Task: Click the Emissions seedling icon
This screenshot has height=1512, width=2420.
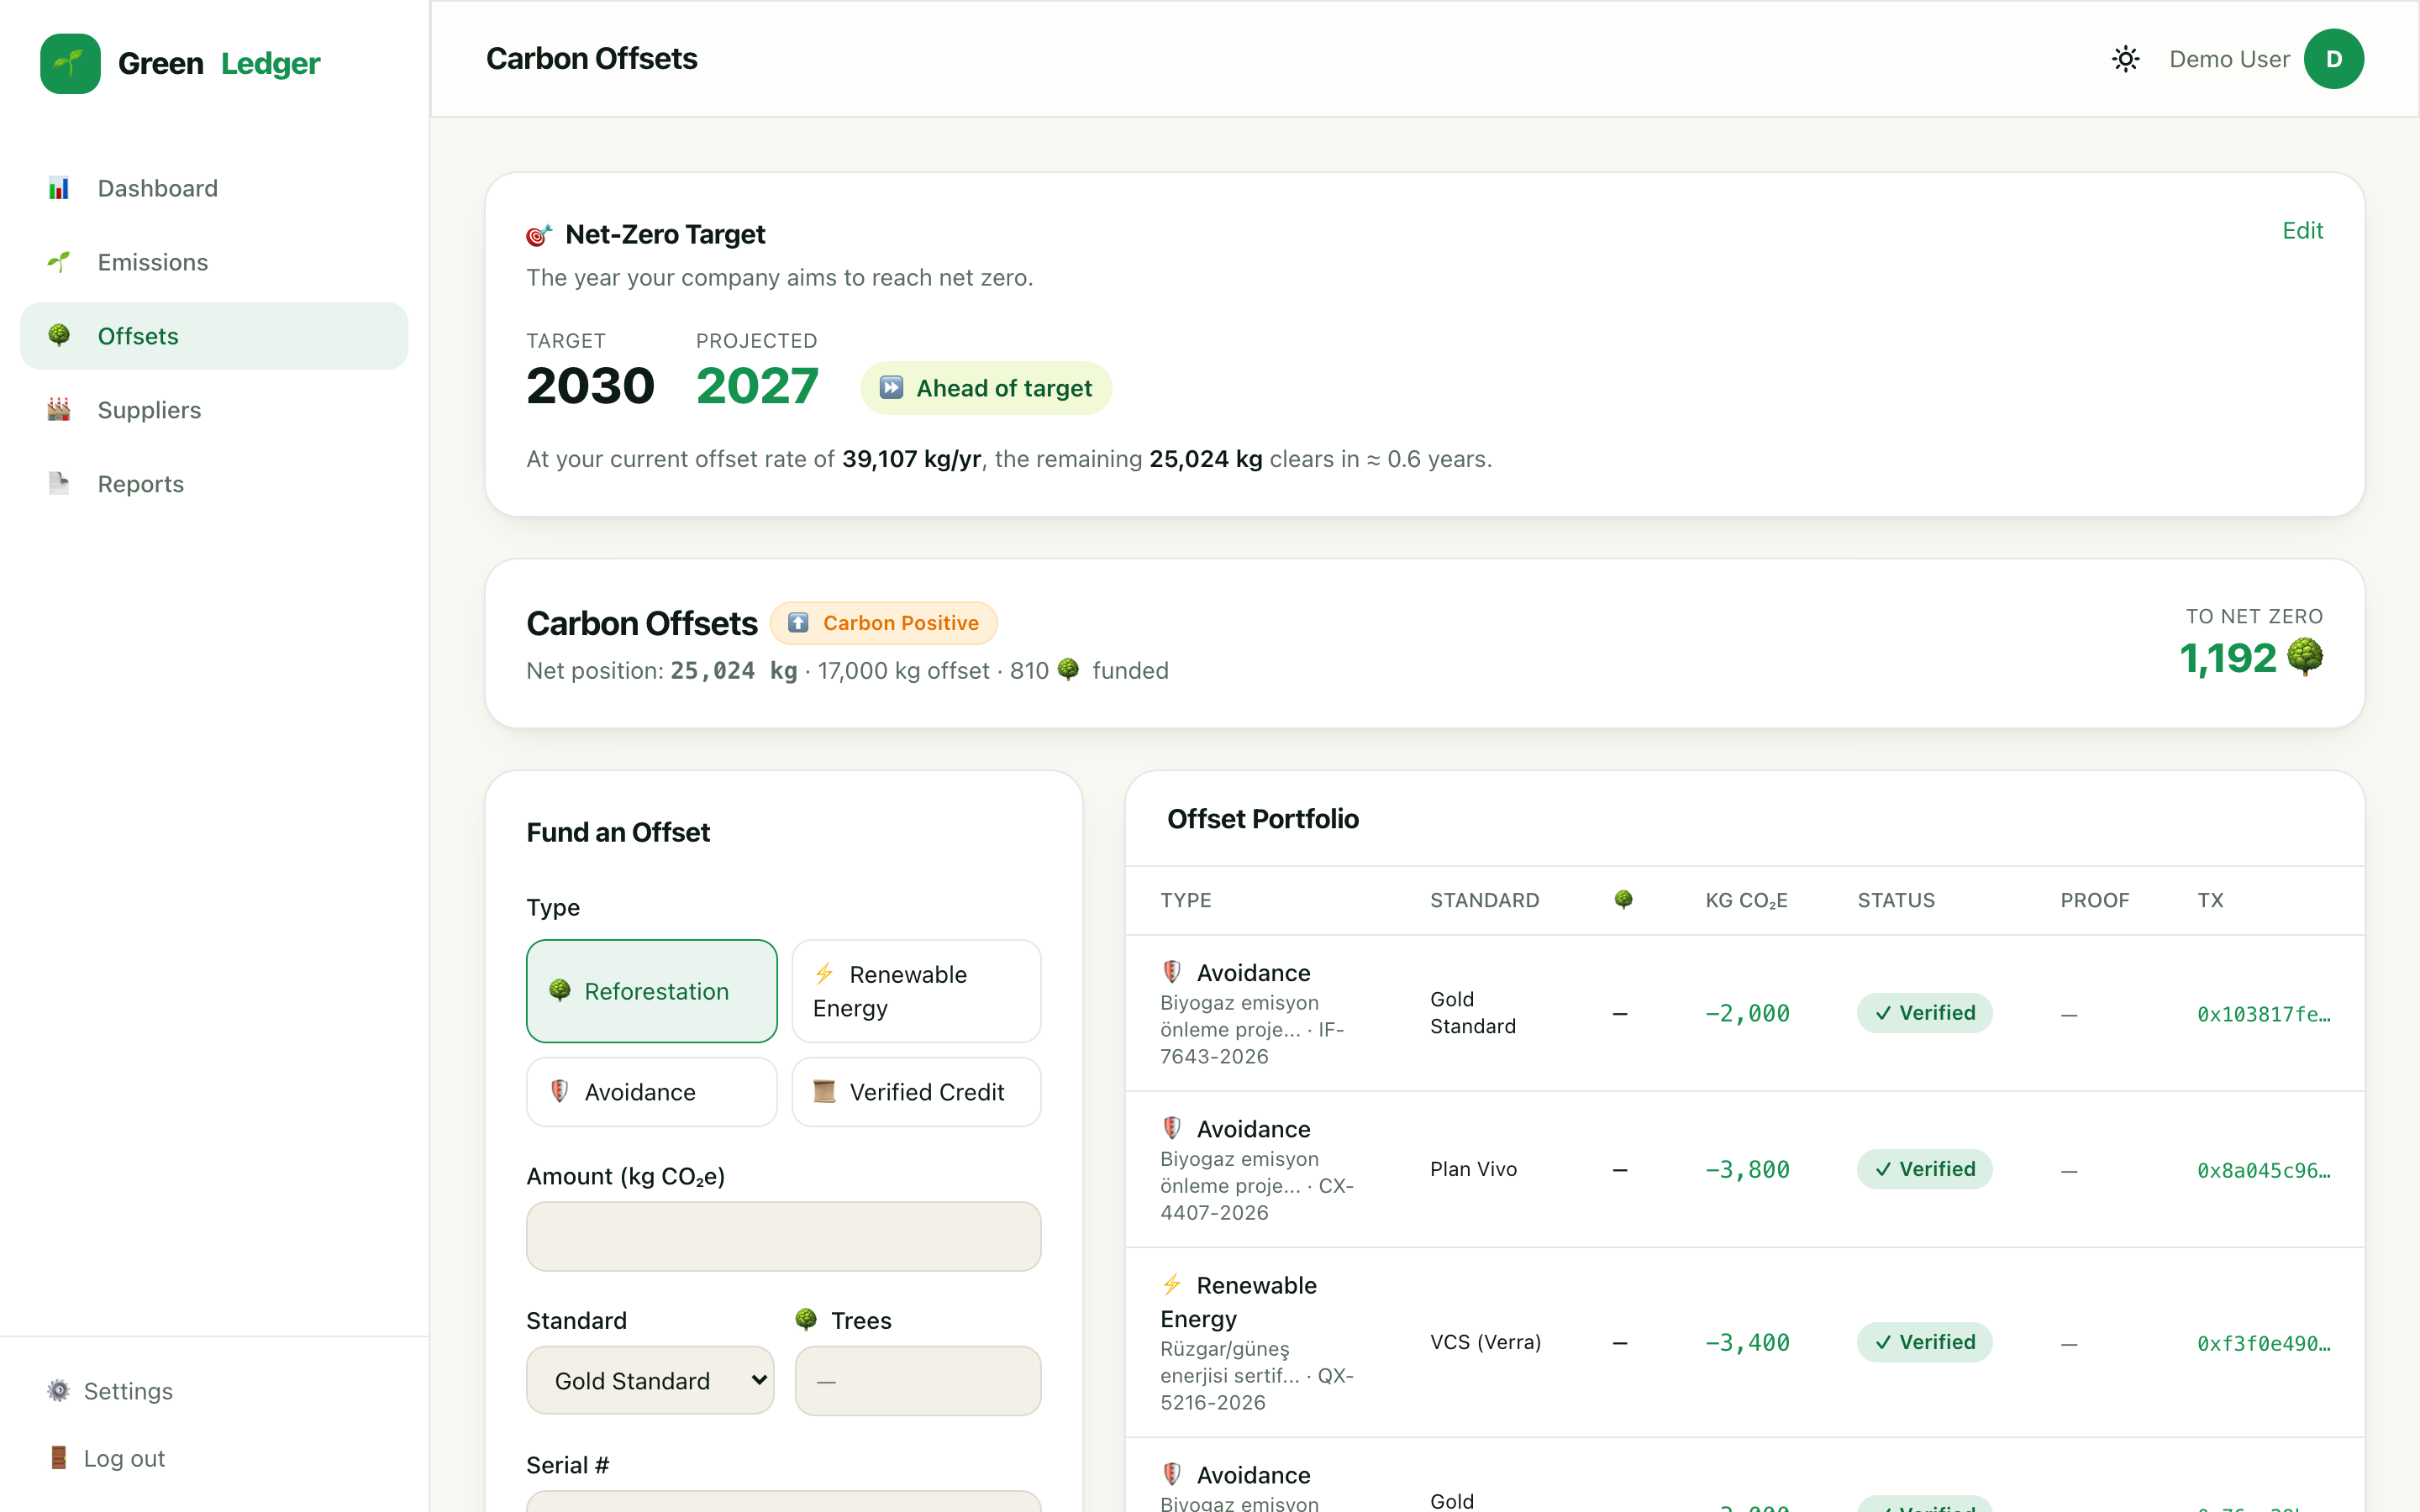Action: pos(59,262)
